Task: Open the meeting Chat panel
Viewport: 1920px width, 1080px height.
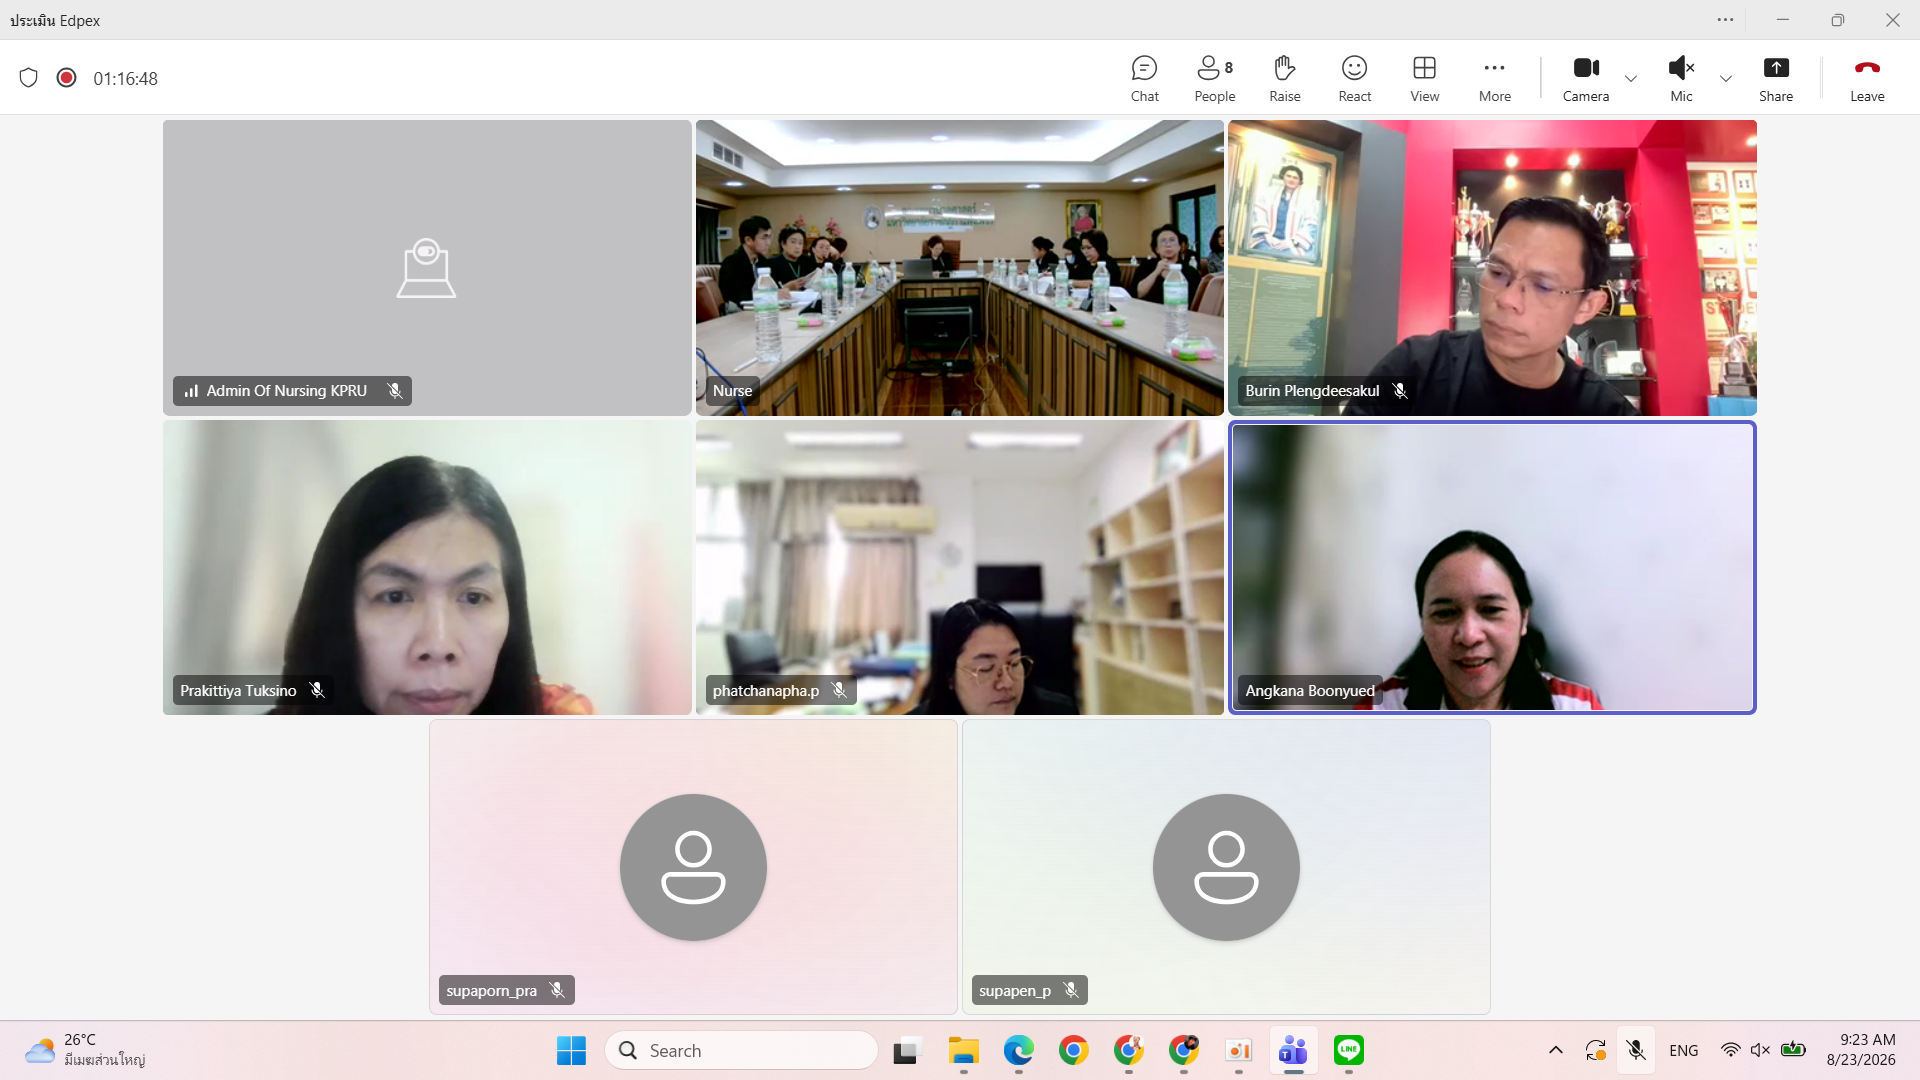Action: pyautogui.click(x=1144, y=79)
